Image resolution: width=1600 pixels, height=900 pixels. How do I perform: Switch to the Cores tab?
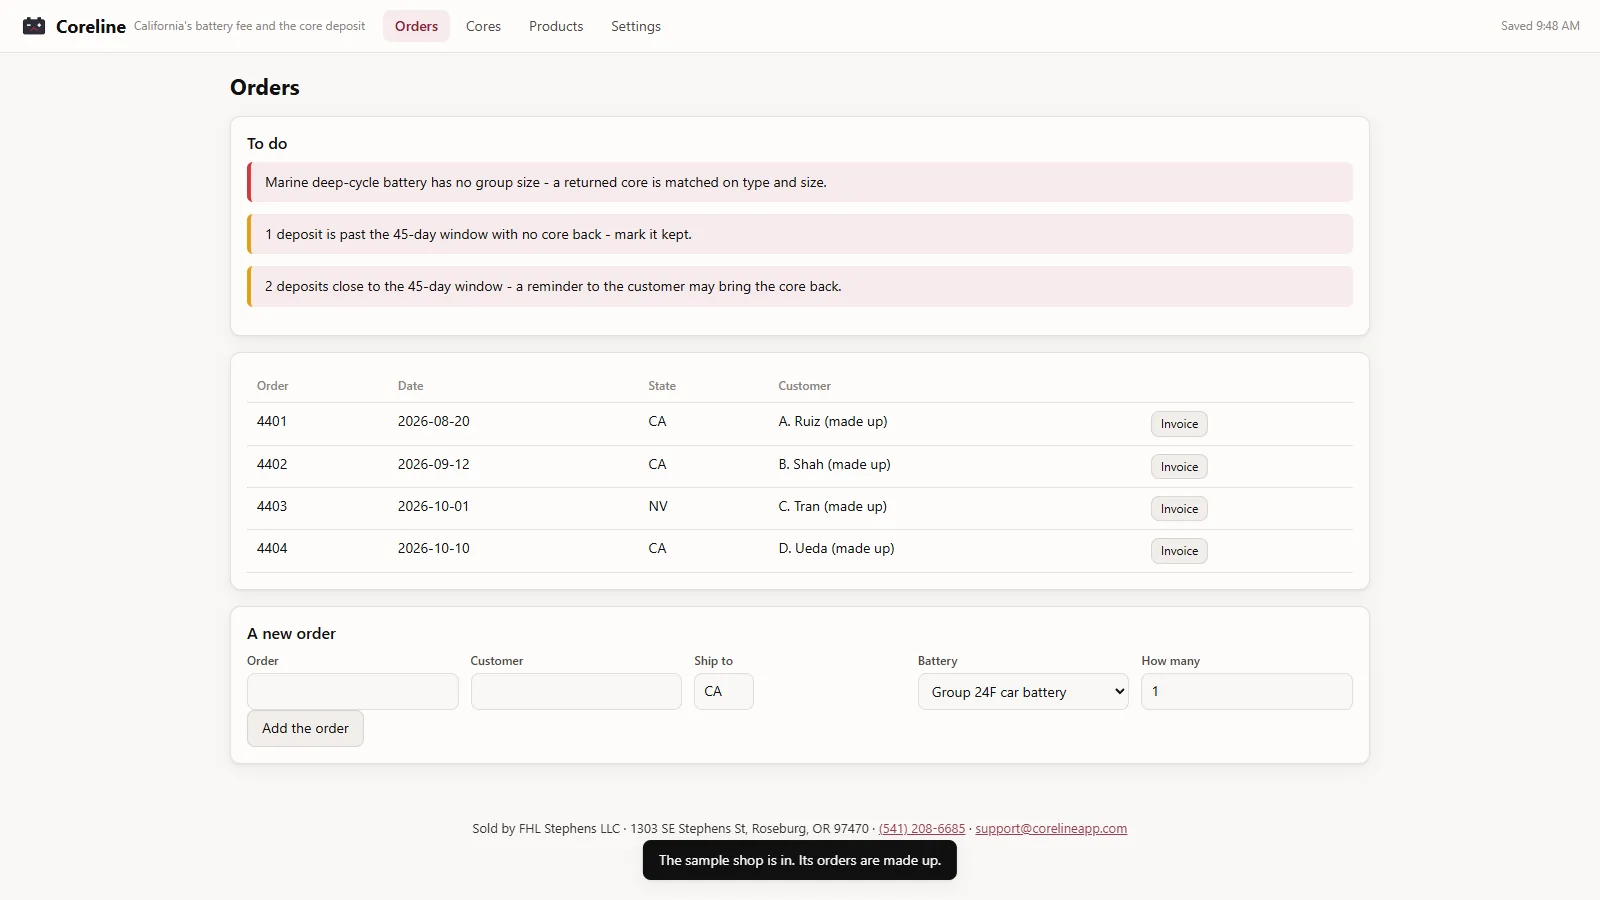tap(483, 26)
